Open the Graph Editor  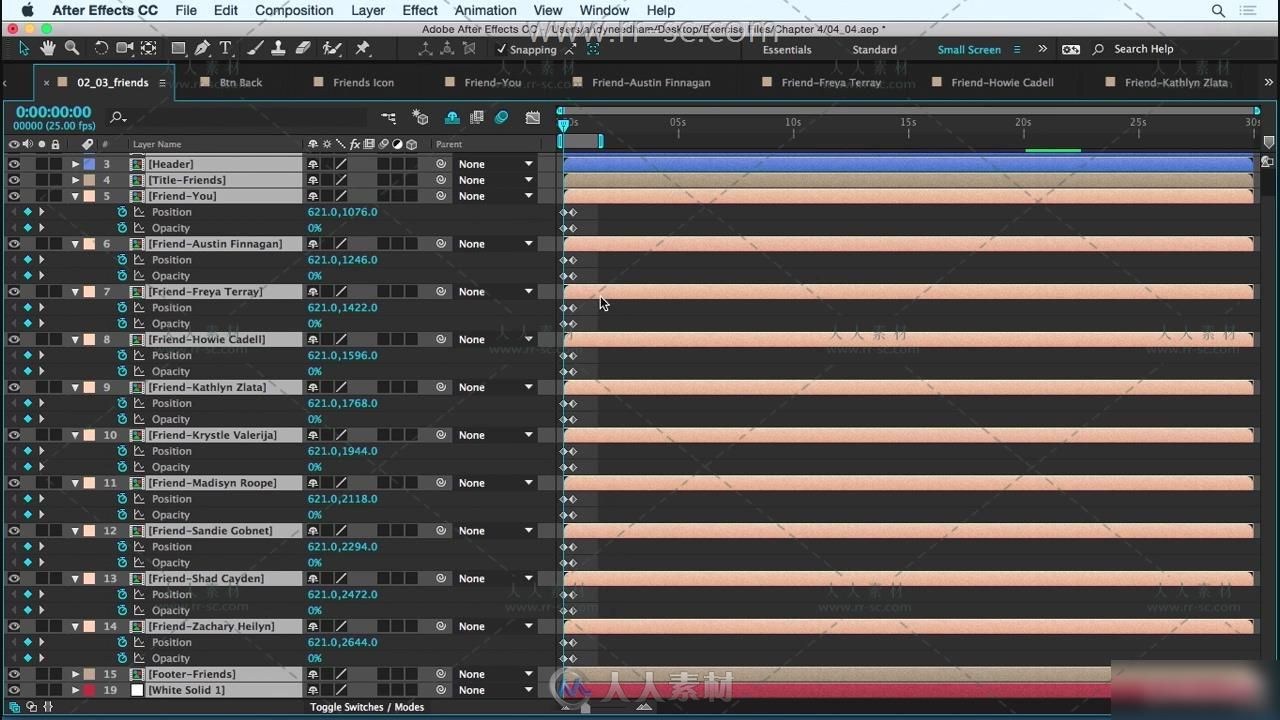533,118
